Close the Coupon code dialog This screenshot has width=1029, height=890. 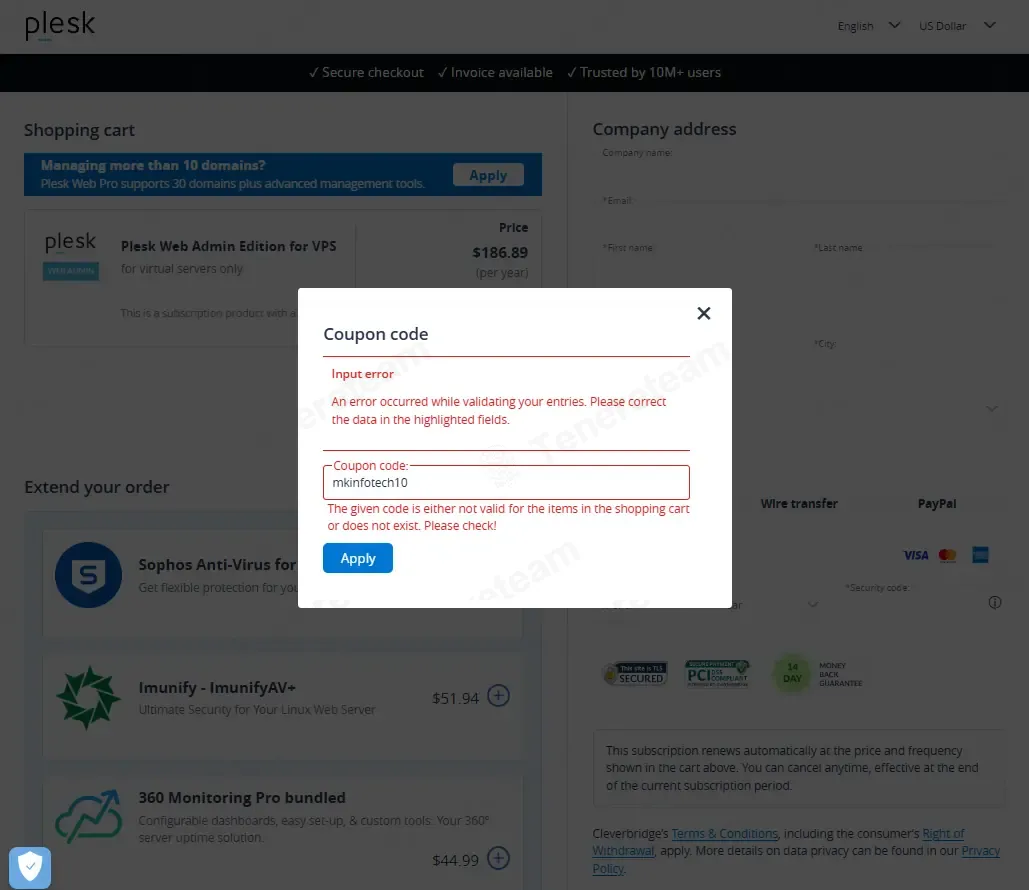[704, 314]
